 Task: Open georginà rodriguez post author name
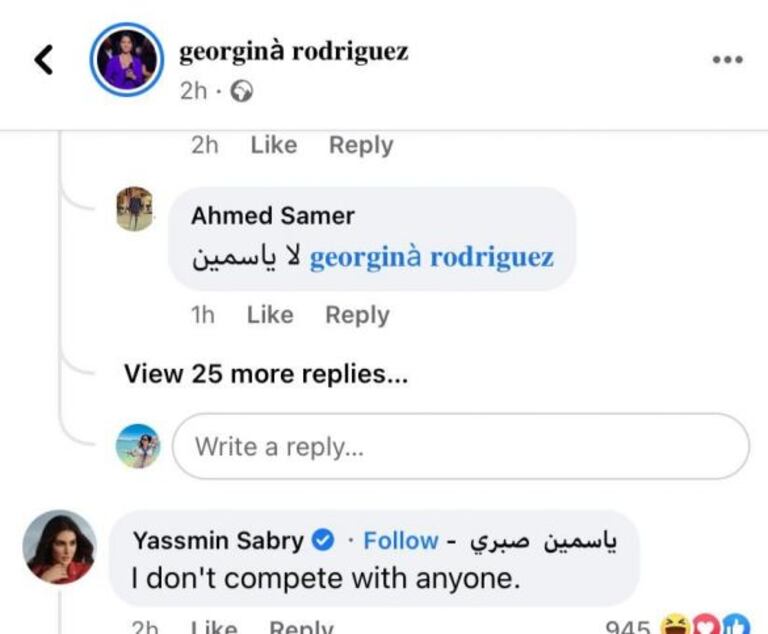coord(293,52)
